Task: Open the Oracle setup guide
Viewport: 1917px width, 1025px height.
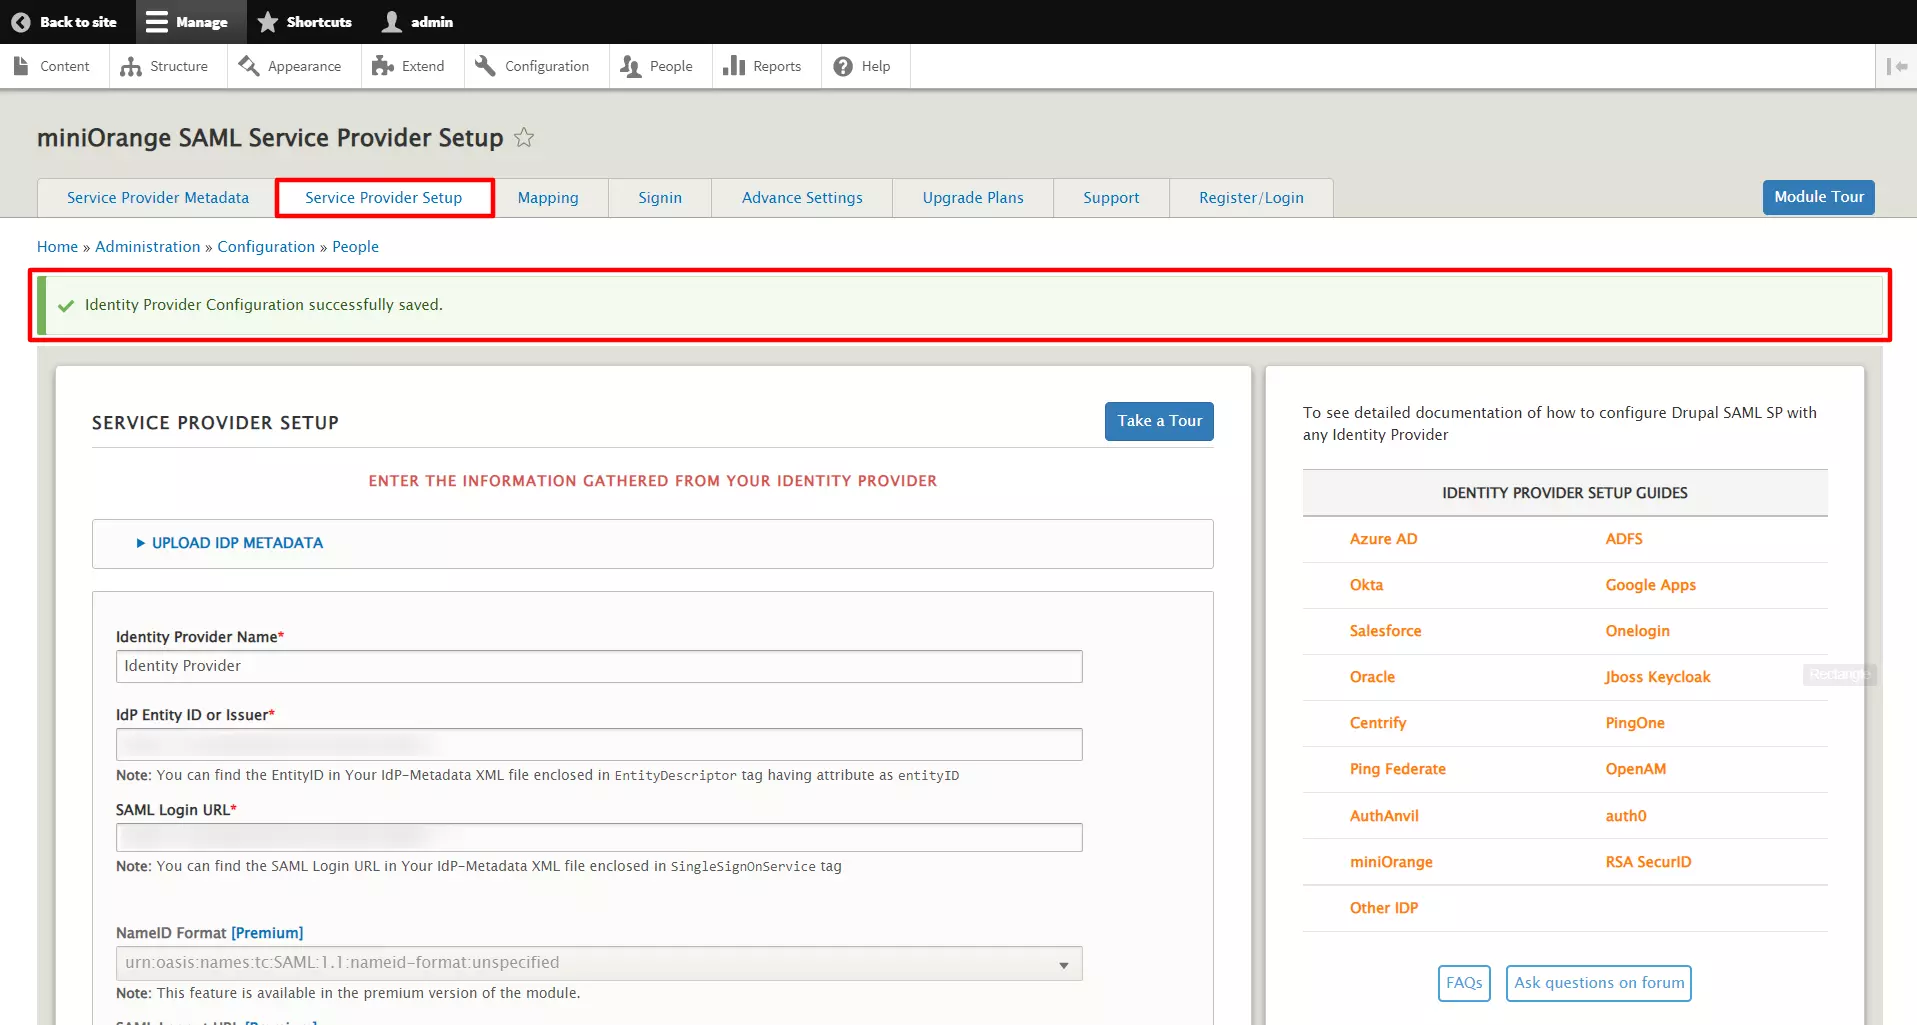Action: pyautogui.click(x=1372, y=677)
